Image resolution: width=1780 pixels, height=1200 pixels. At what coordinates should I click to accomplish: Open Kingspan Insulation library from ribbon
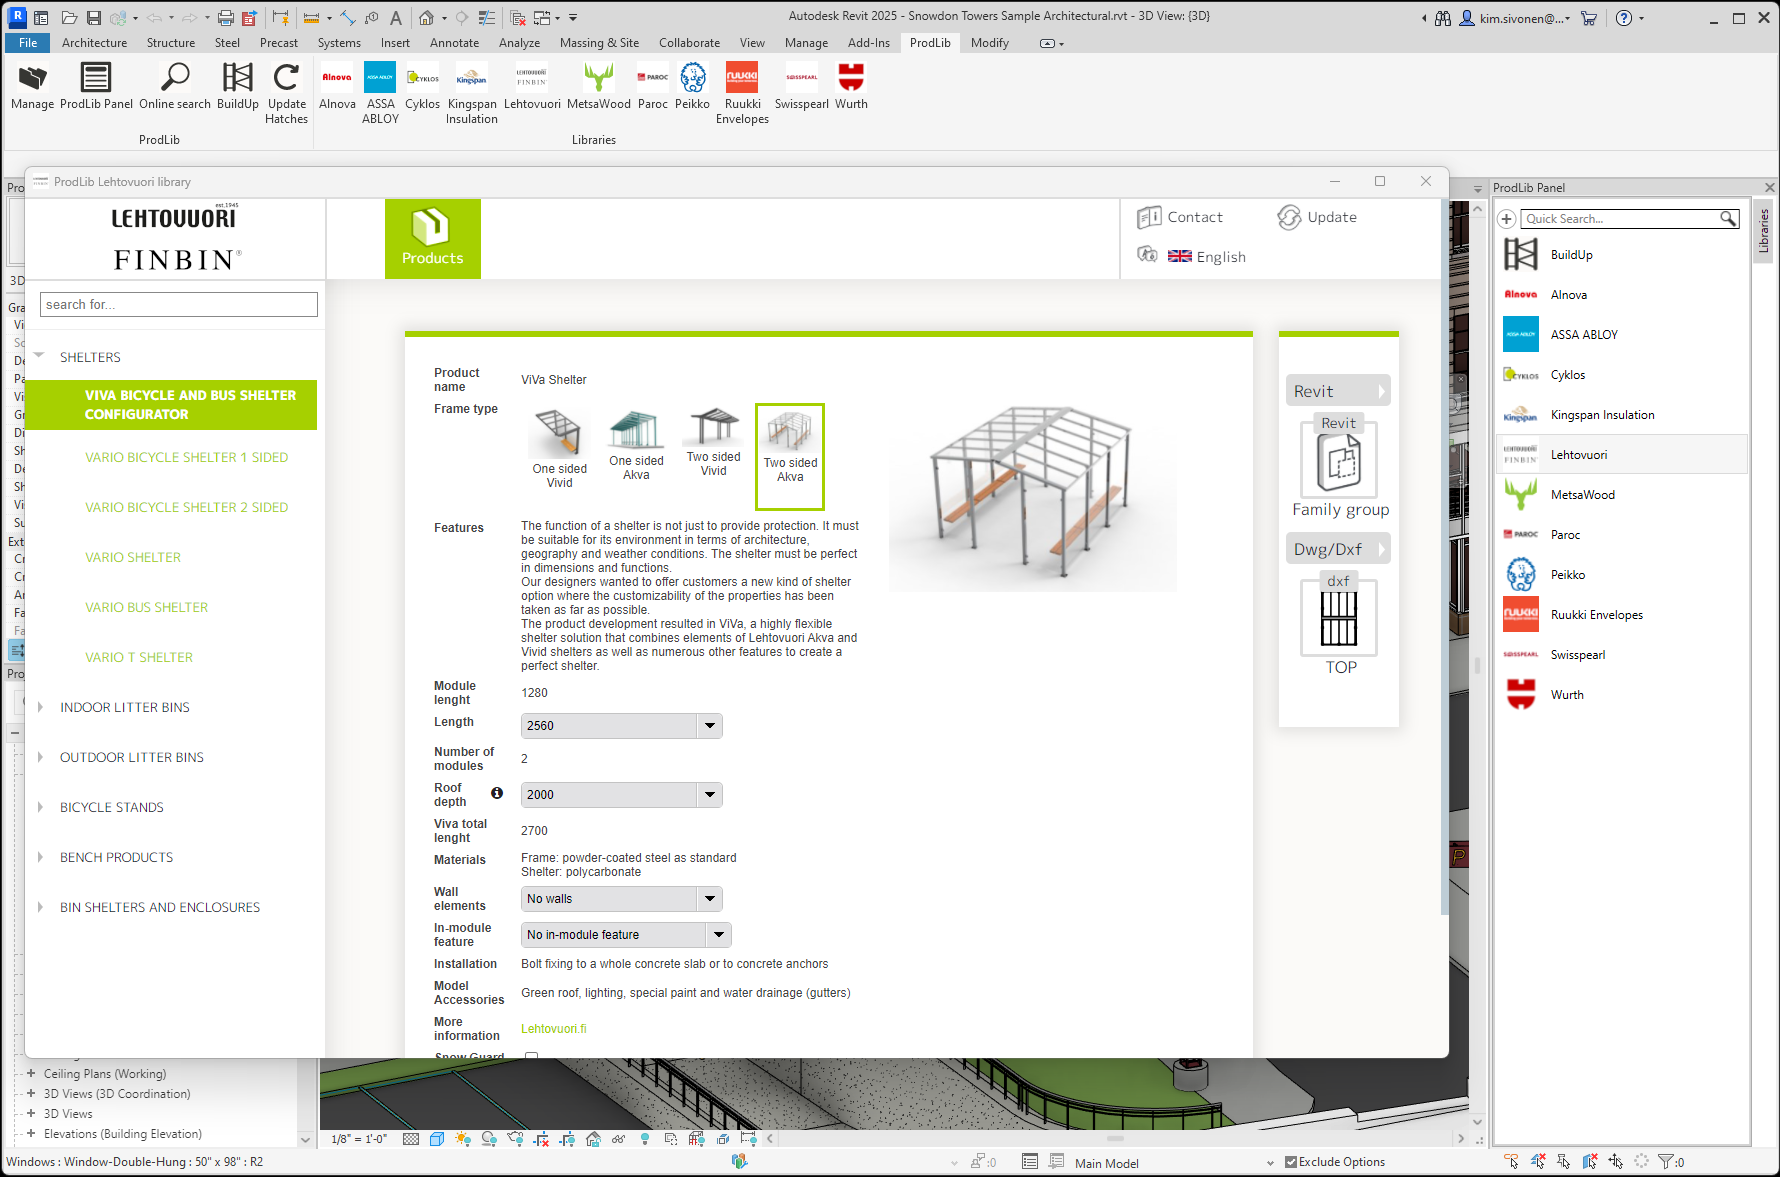(472, 93)
